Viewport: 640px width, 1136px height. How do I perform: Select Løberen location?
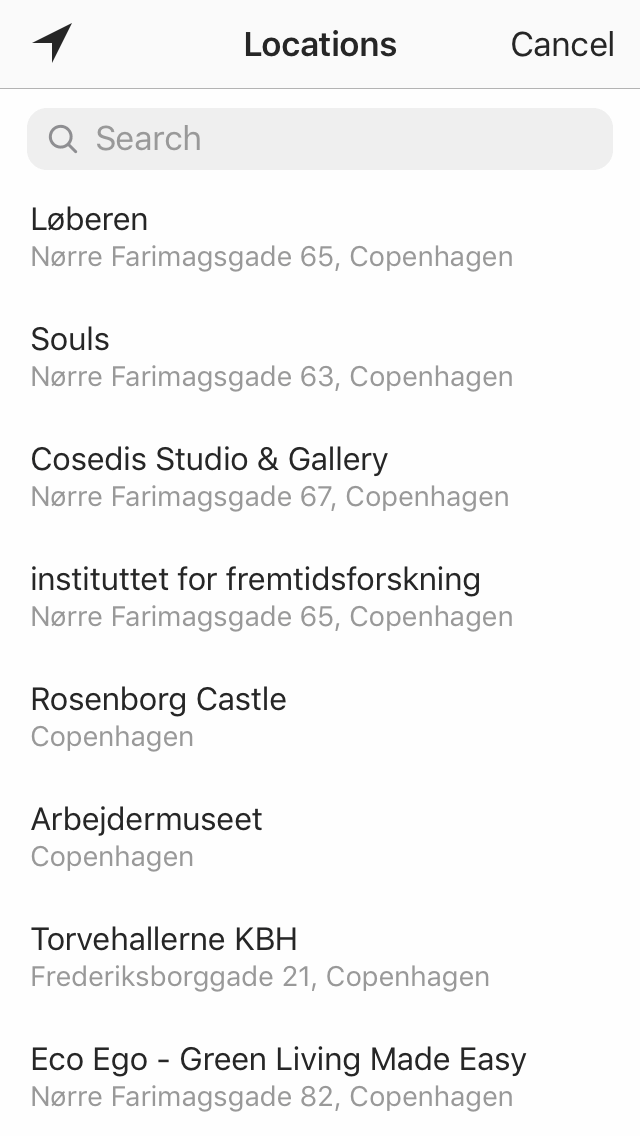click(x=90, y=220)
